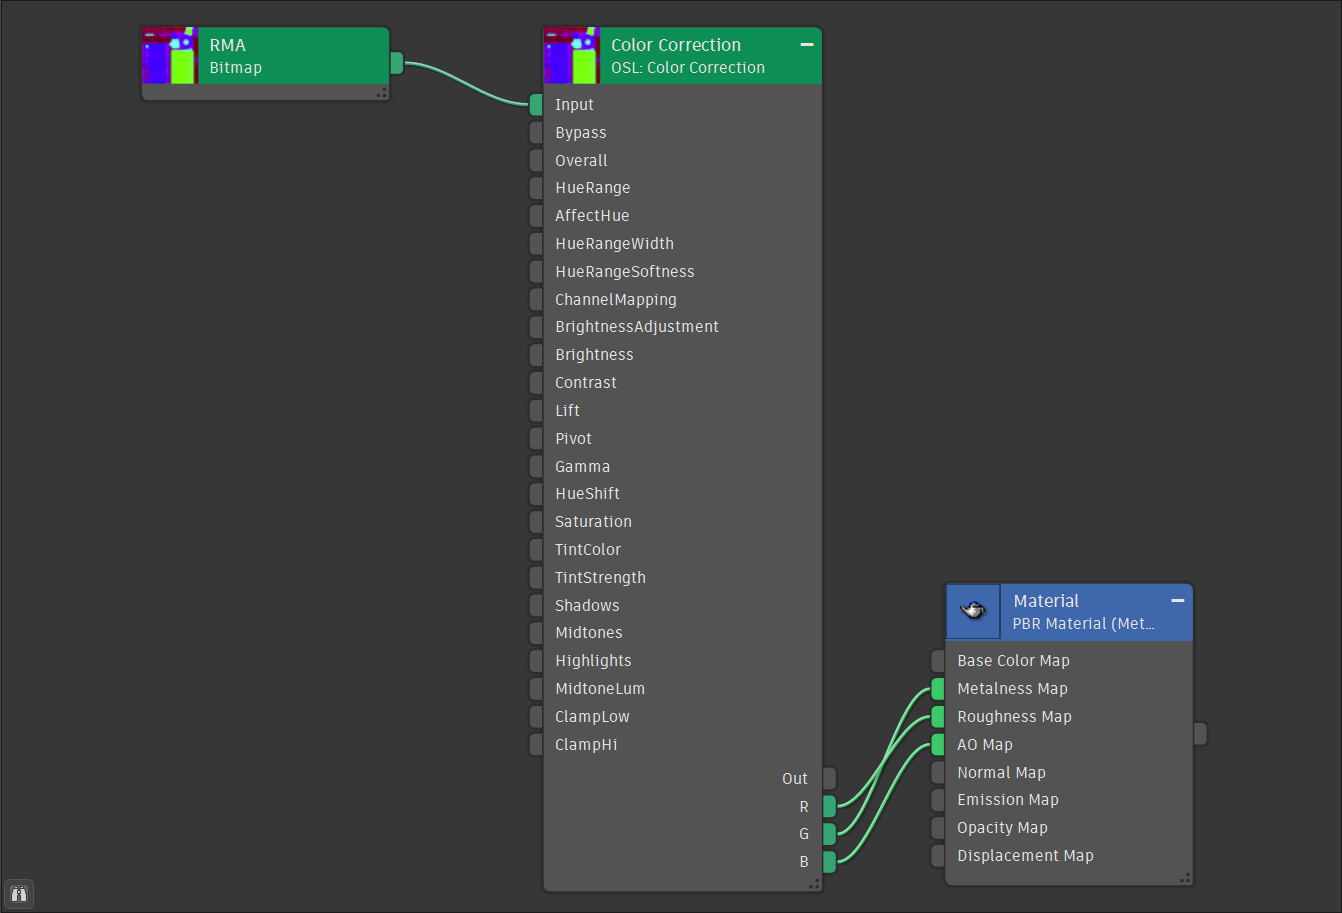This screenshot has width=1342, height=913.
Task: Click the ChannelMapping input socket
Action: click(536, 299)
